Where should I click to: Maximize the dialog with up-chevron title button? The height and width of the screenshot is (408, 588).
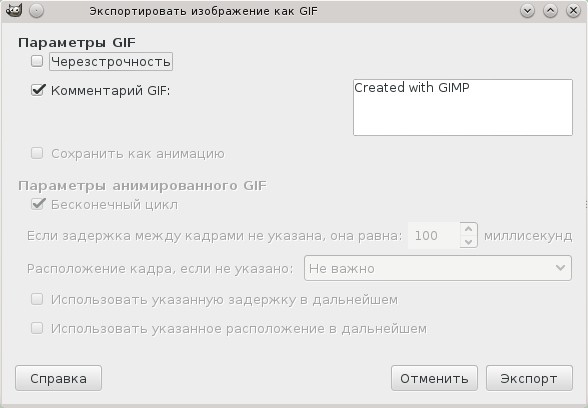pyautogui.click(x=550, y=11)
